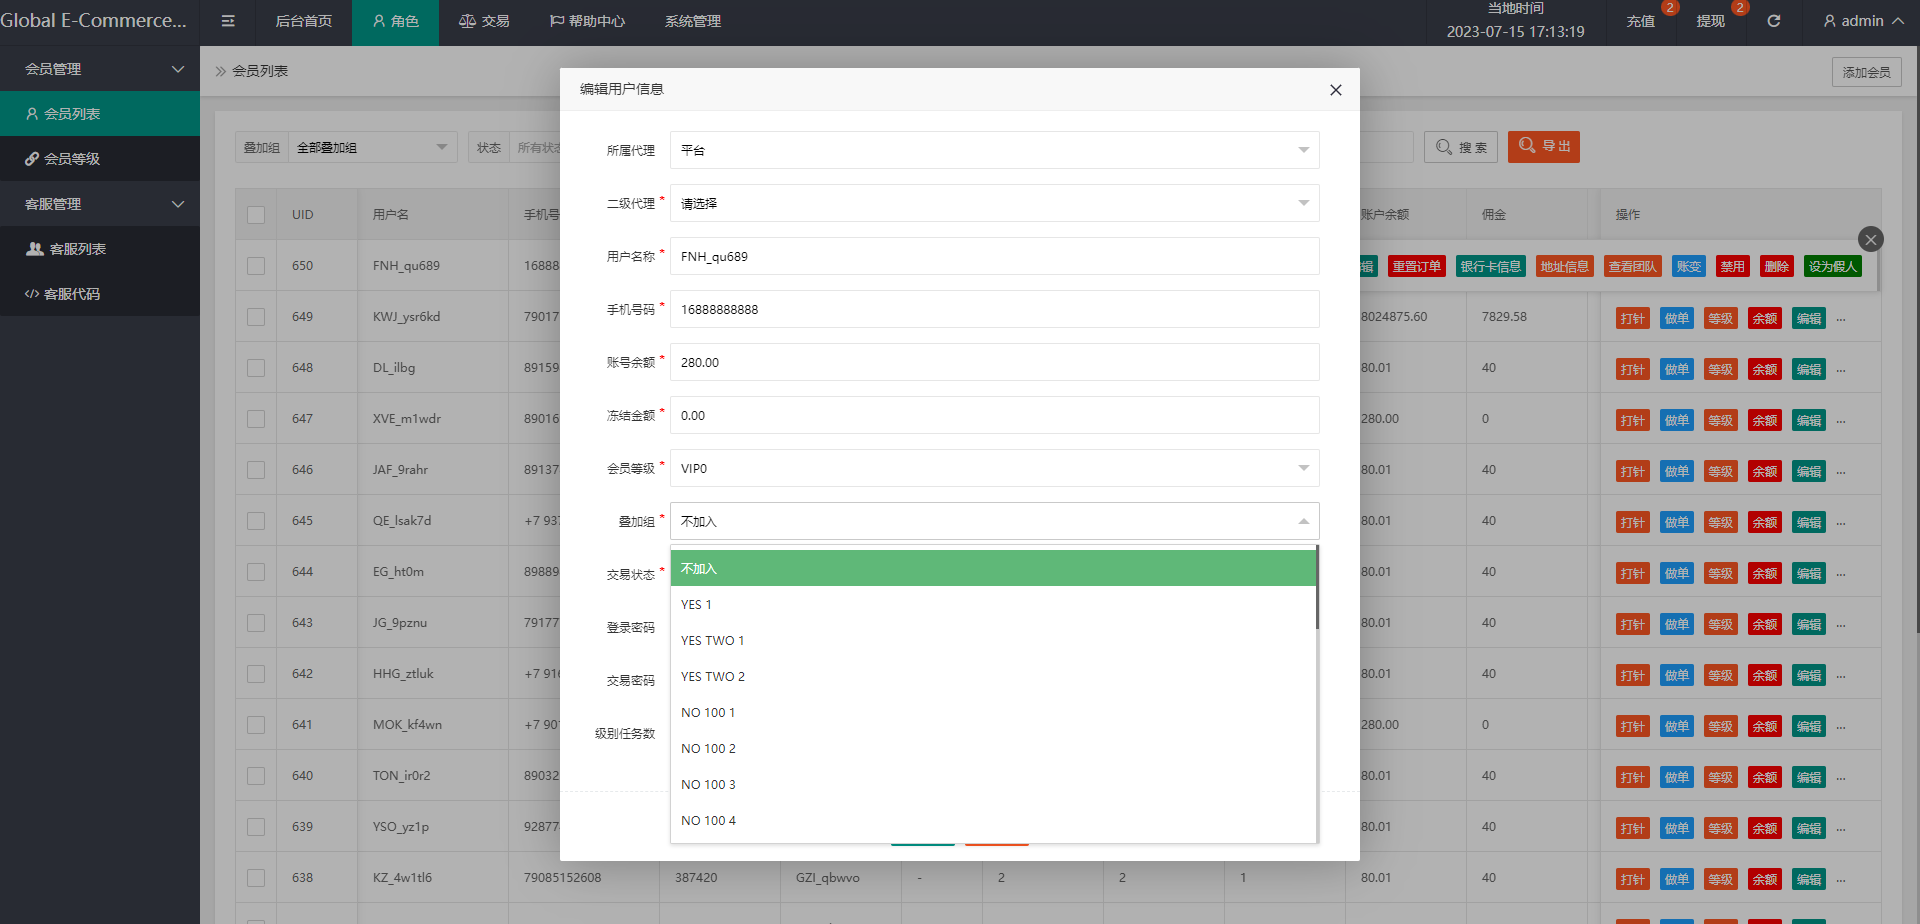The height and width of the screenshot is (924, 1920).
Task: Click the 用户名称 input field
Action: click(x=994, y=256)
